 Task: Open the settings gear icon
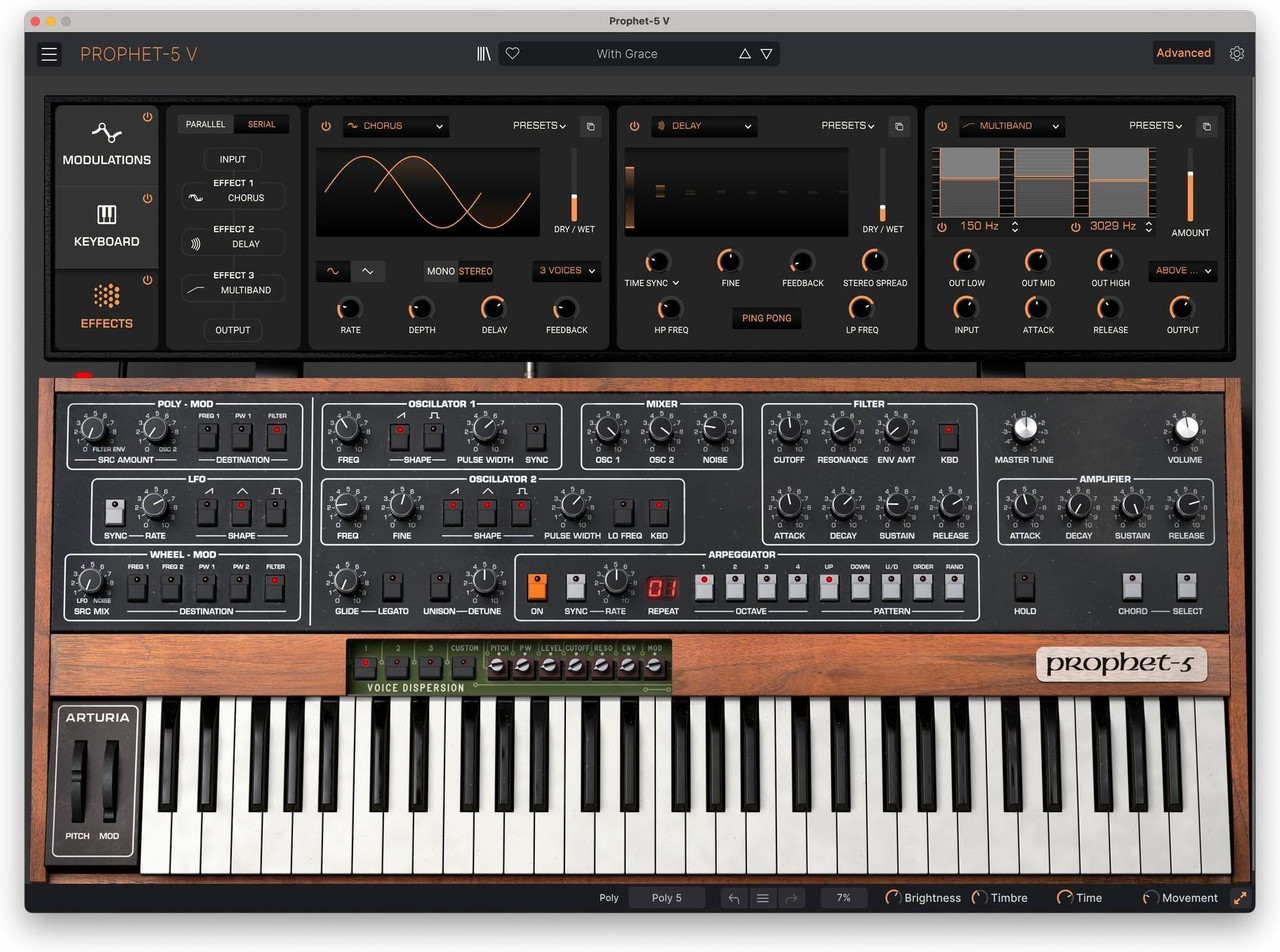click(1237, 54)
